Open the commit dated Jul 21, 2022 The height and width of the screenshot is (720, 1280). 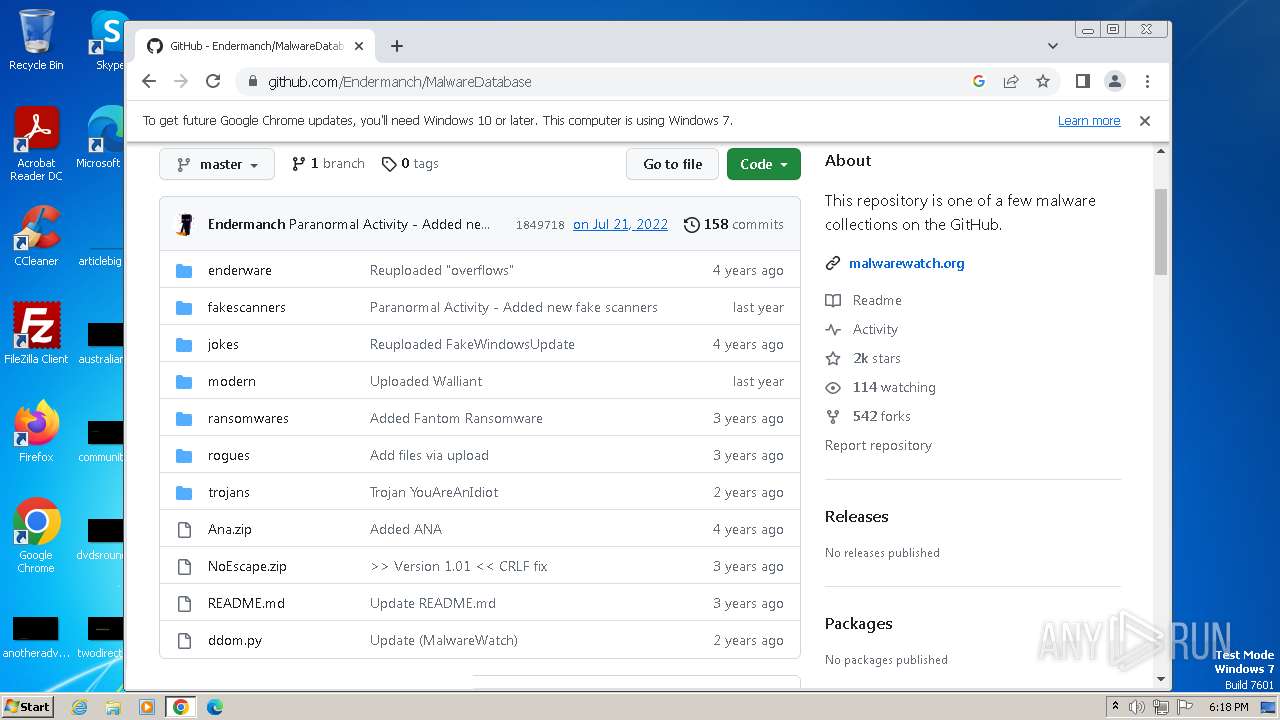point(620,224)
